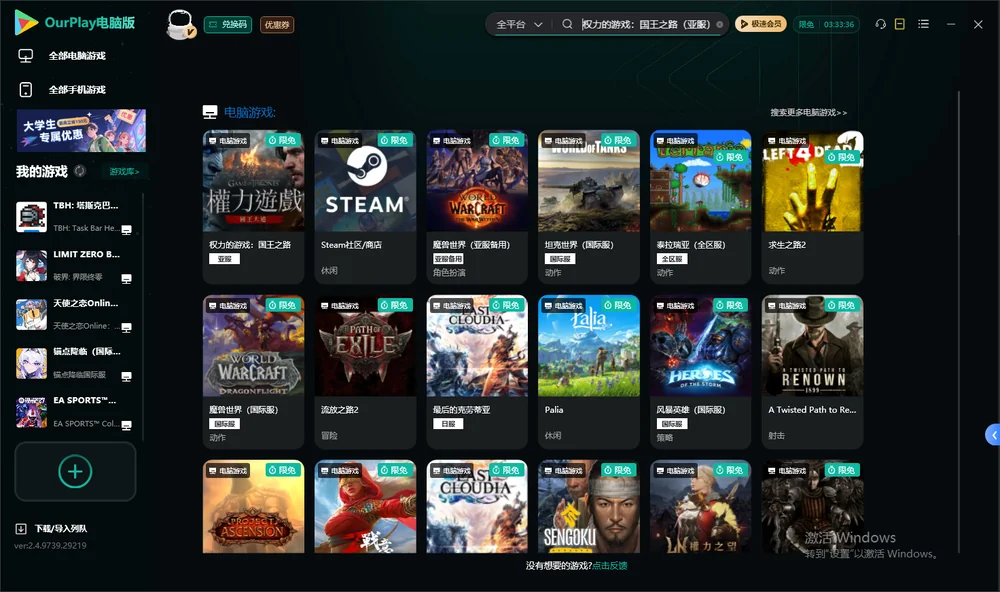Open 坦克世界 (国际服) game card
This screenshot has height=592, width=1000.
tap(589, 207)
